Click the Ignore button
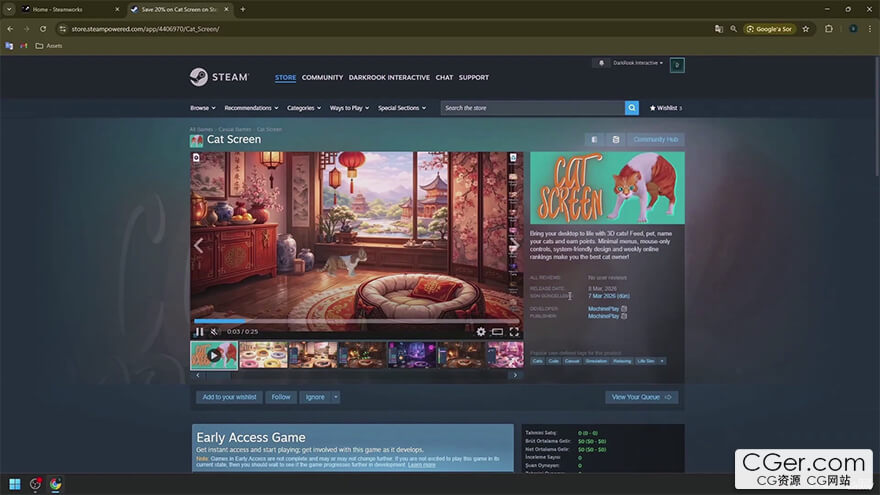The width and height of the screenshot is (880, 495). (315, 397)
